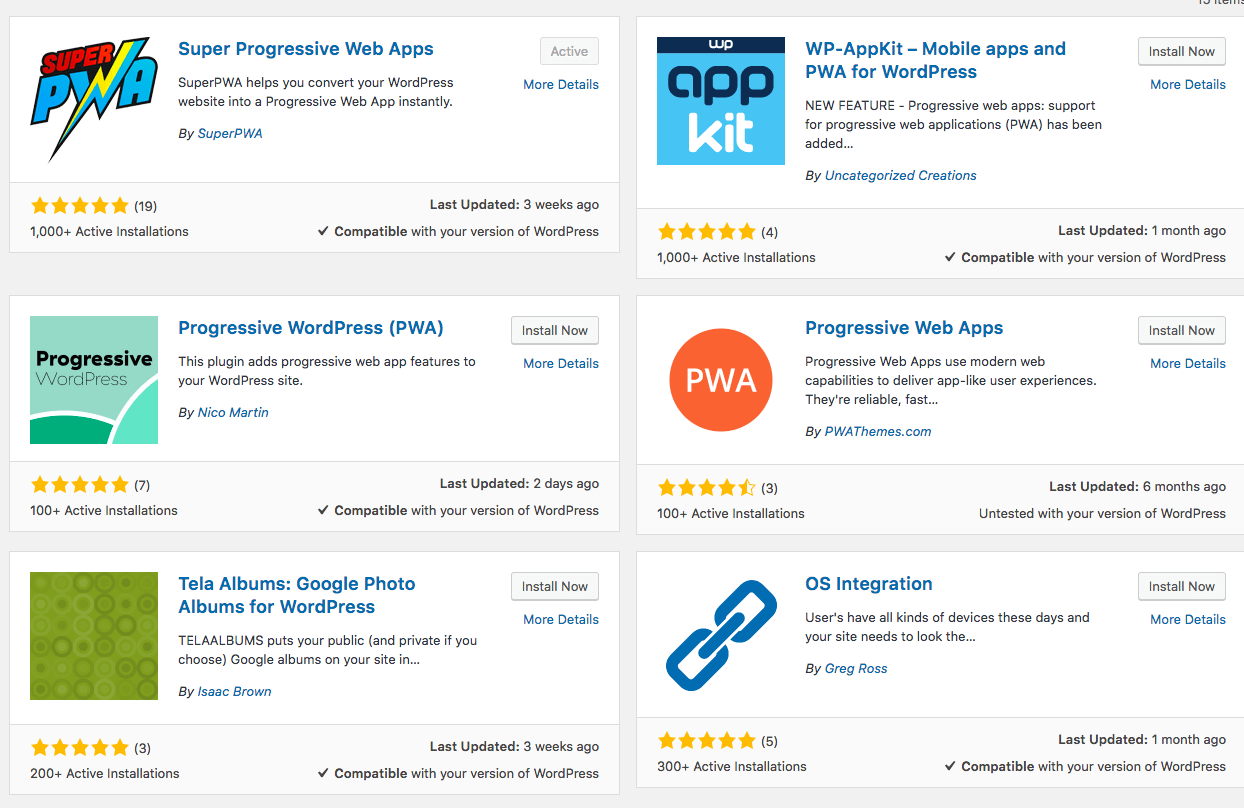Open author link Uncategorized Creations
1244x808 pixels.
pyautogui.click(x=900, y=175)
